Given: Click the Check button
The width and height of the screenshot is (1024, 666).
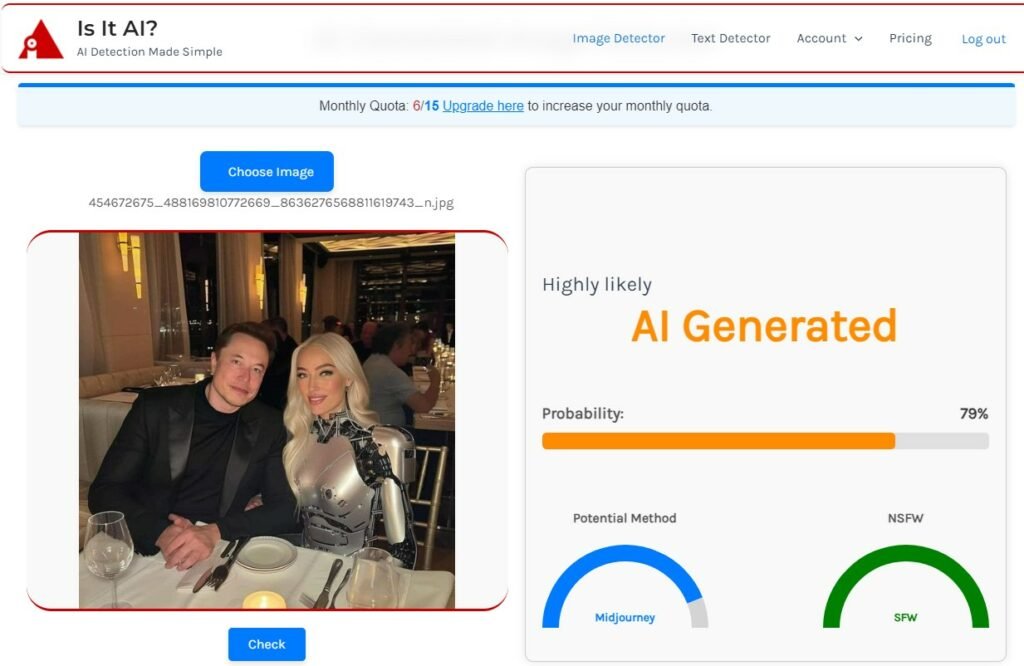Looking at the screenshot, I should click(266, 644).
